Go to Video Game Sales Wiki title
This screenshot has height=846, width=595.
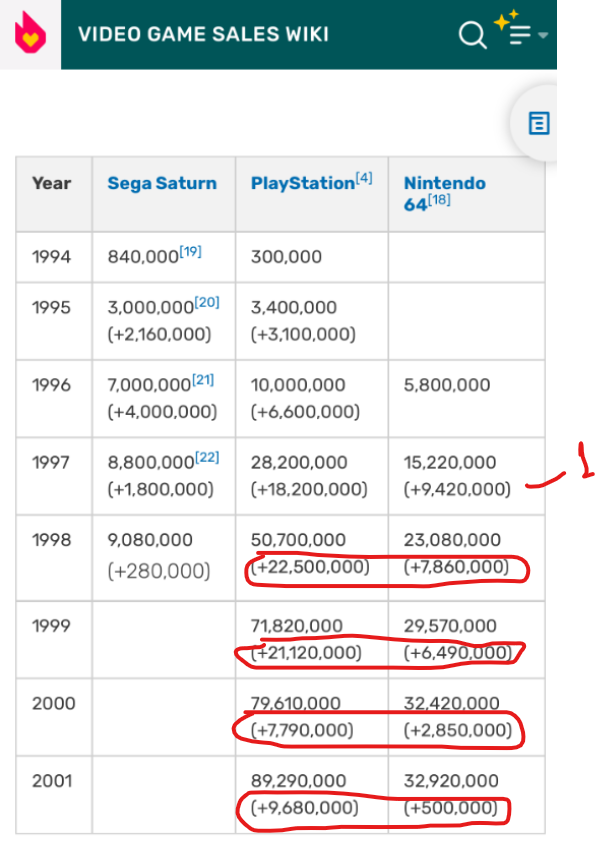(203, 34)
